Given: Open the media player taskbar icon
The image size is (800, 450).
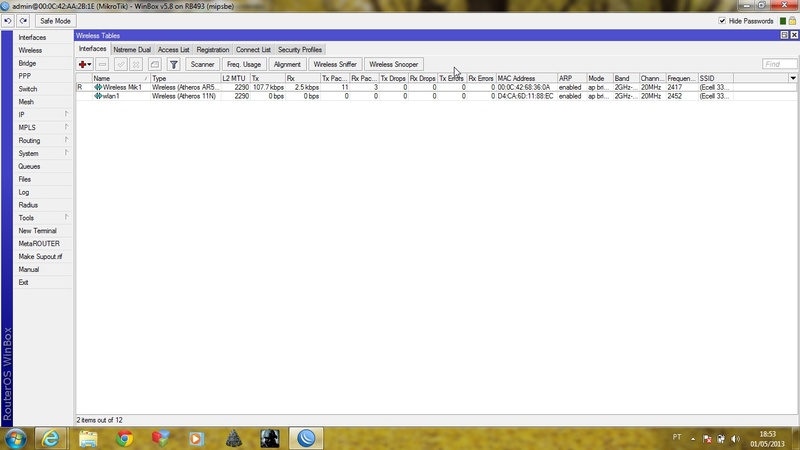Looking at the screenshot, I should [x=196, y=438].
